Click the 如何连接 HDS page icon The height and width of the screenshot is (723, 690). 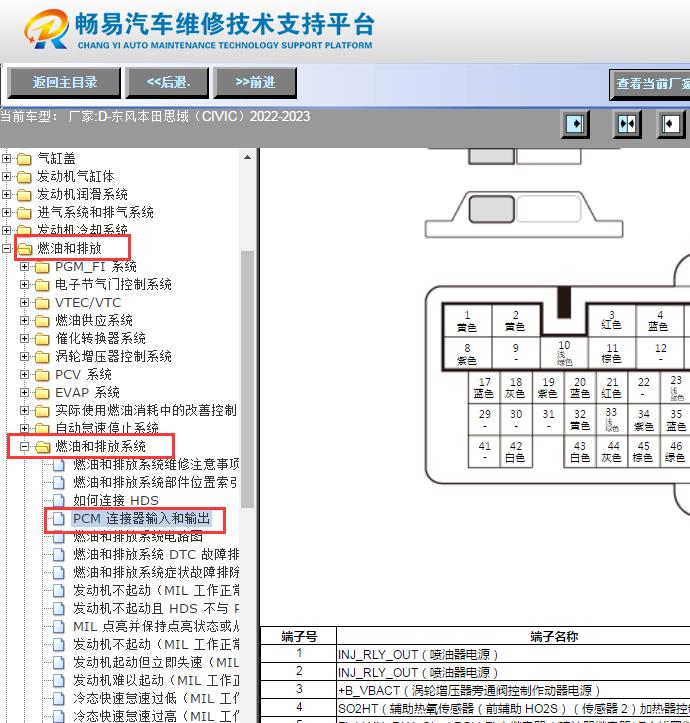59,501
